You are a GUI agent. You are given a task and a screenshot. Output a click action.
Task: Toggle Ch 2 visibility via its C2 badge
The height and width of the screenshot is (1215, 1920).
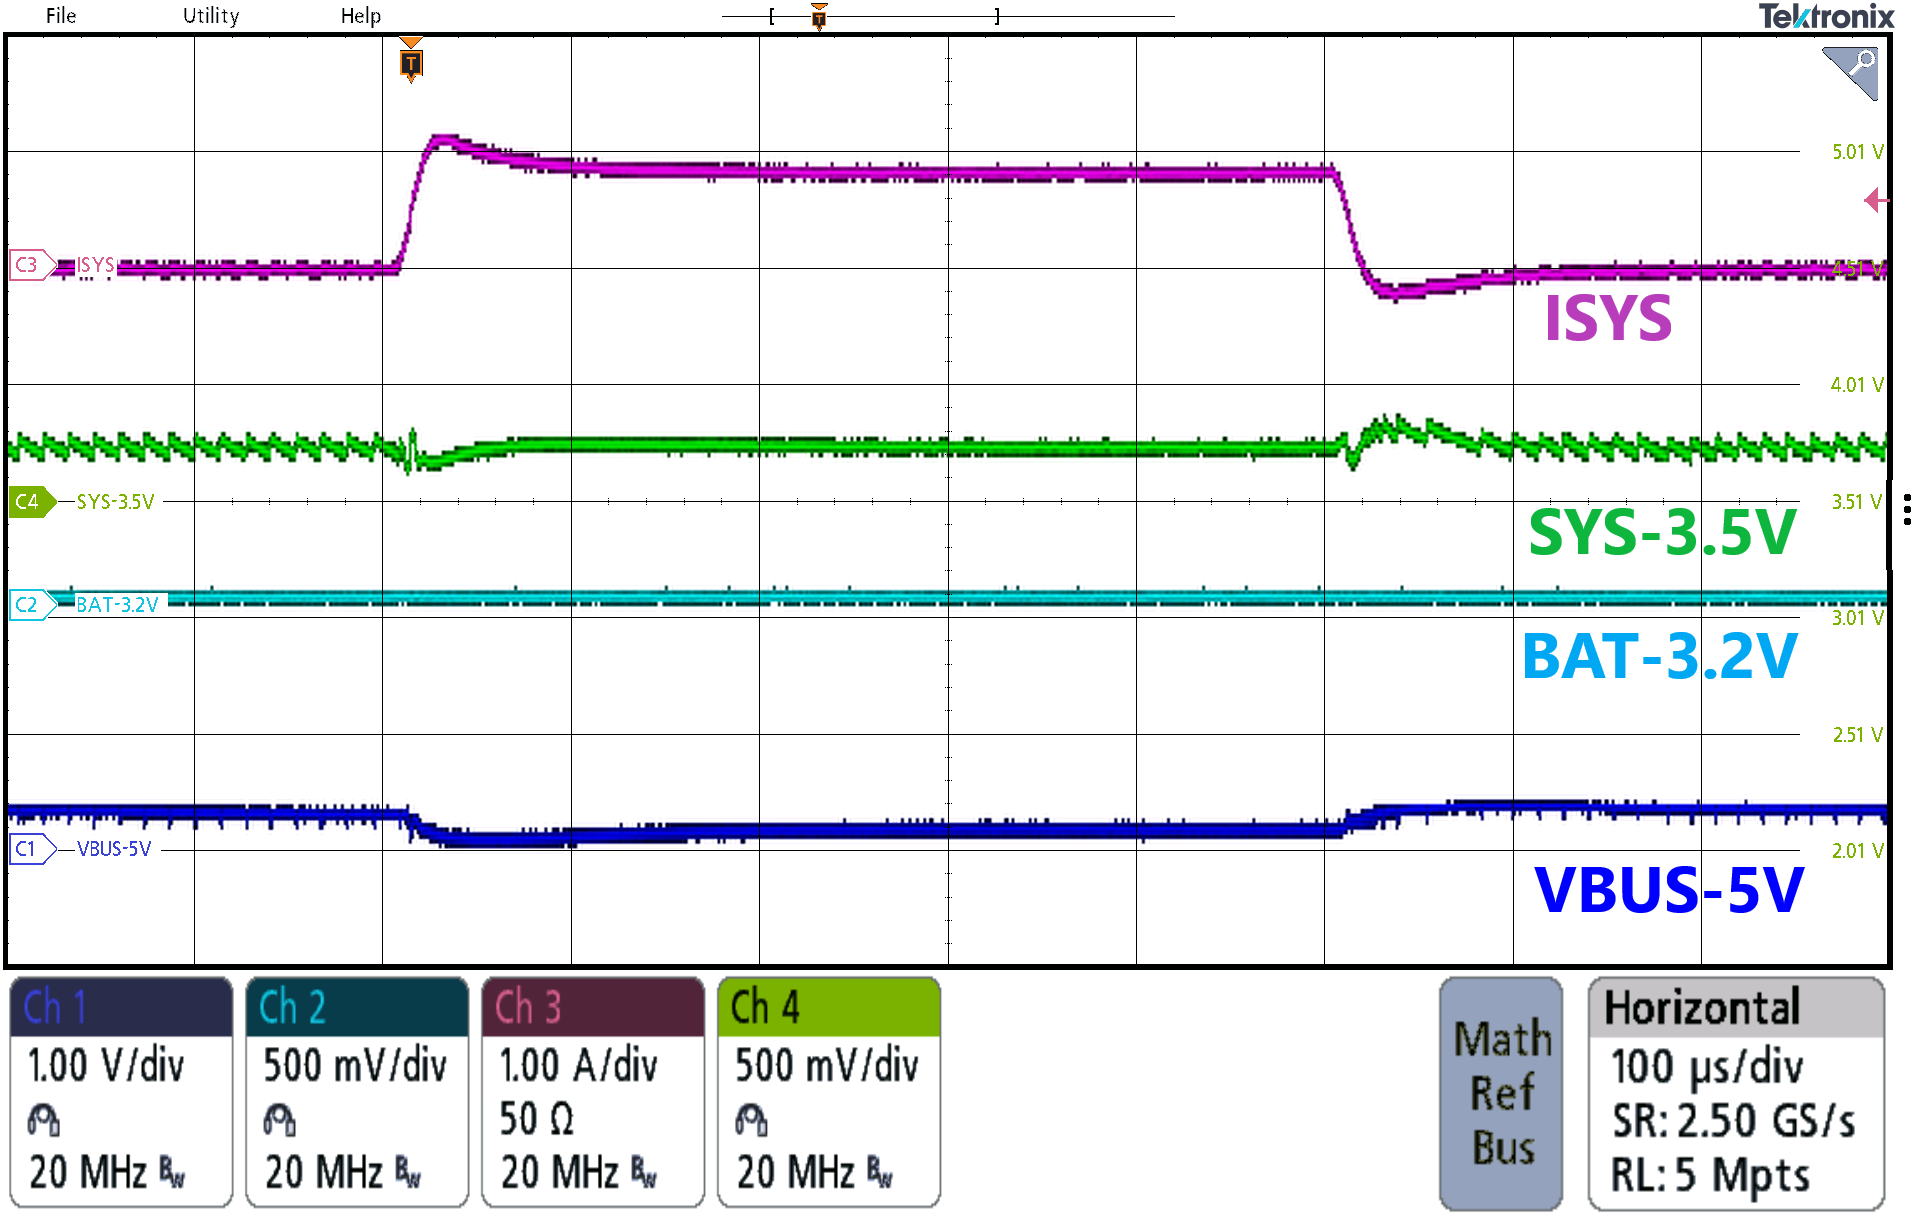pyautogui.click(x=28, y=605)
